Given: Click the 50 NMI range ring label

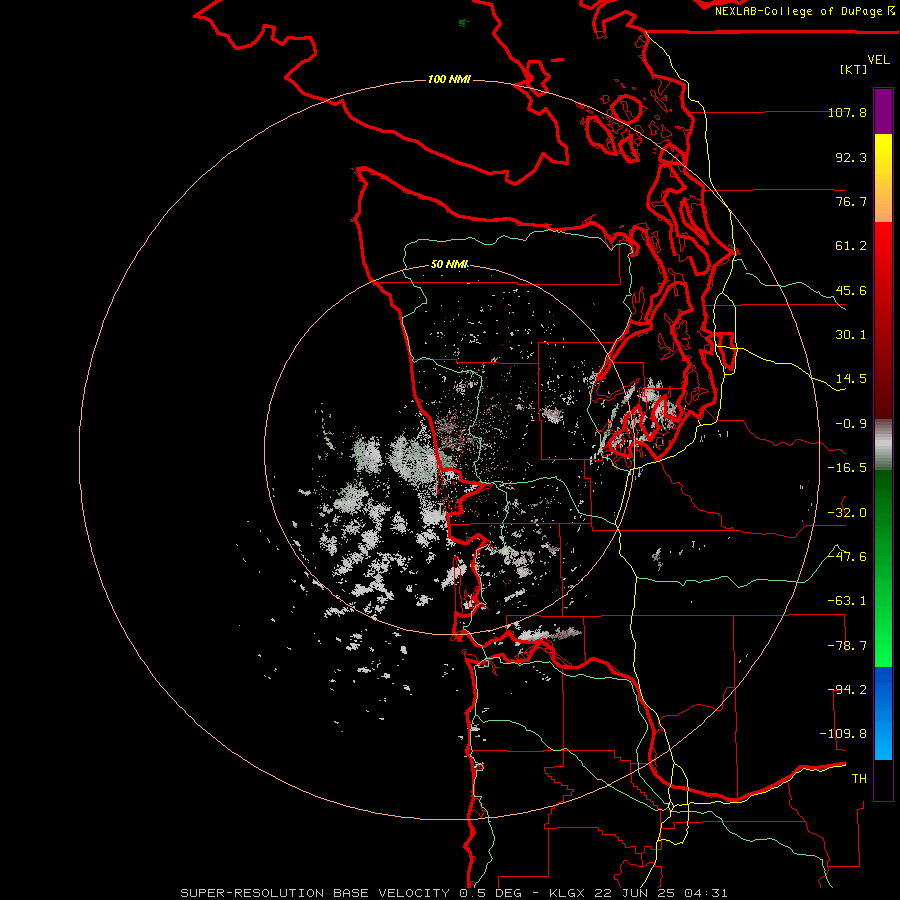Looking at the screenshot, I should pos(449,265).
